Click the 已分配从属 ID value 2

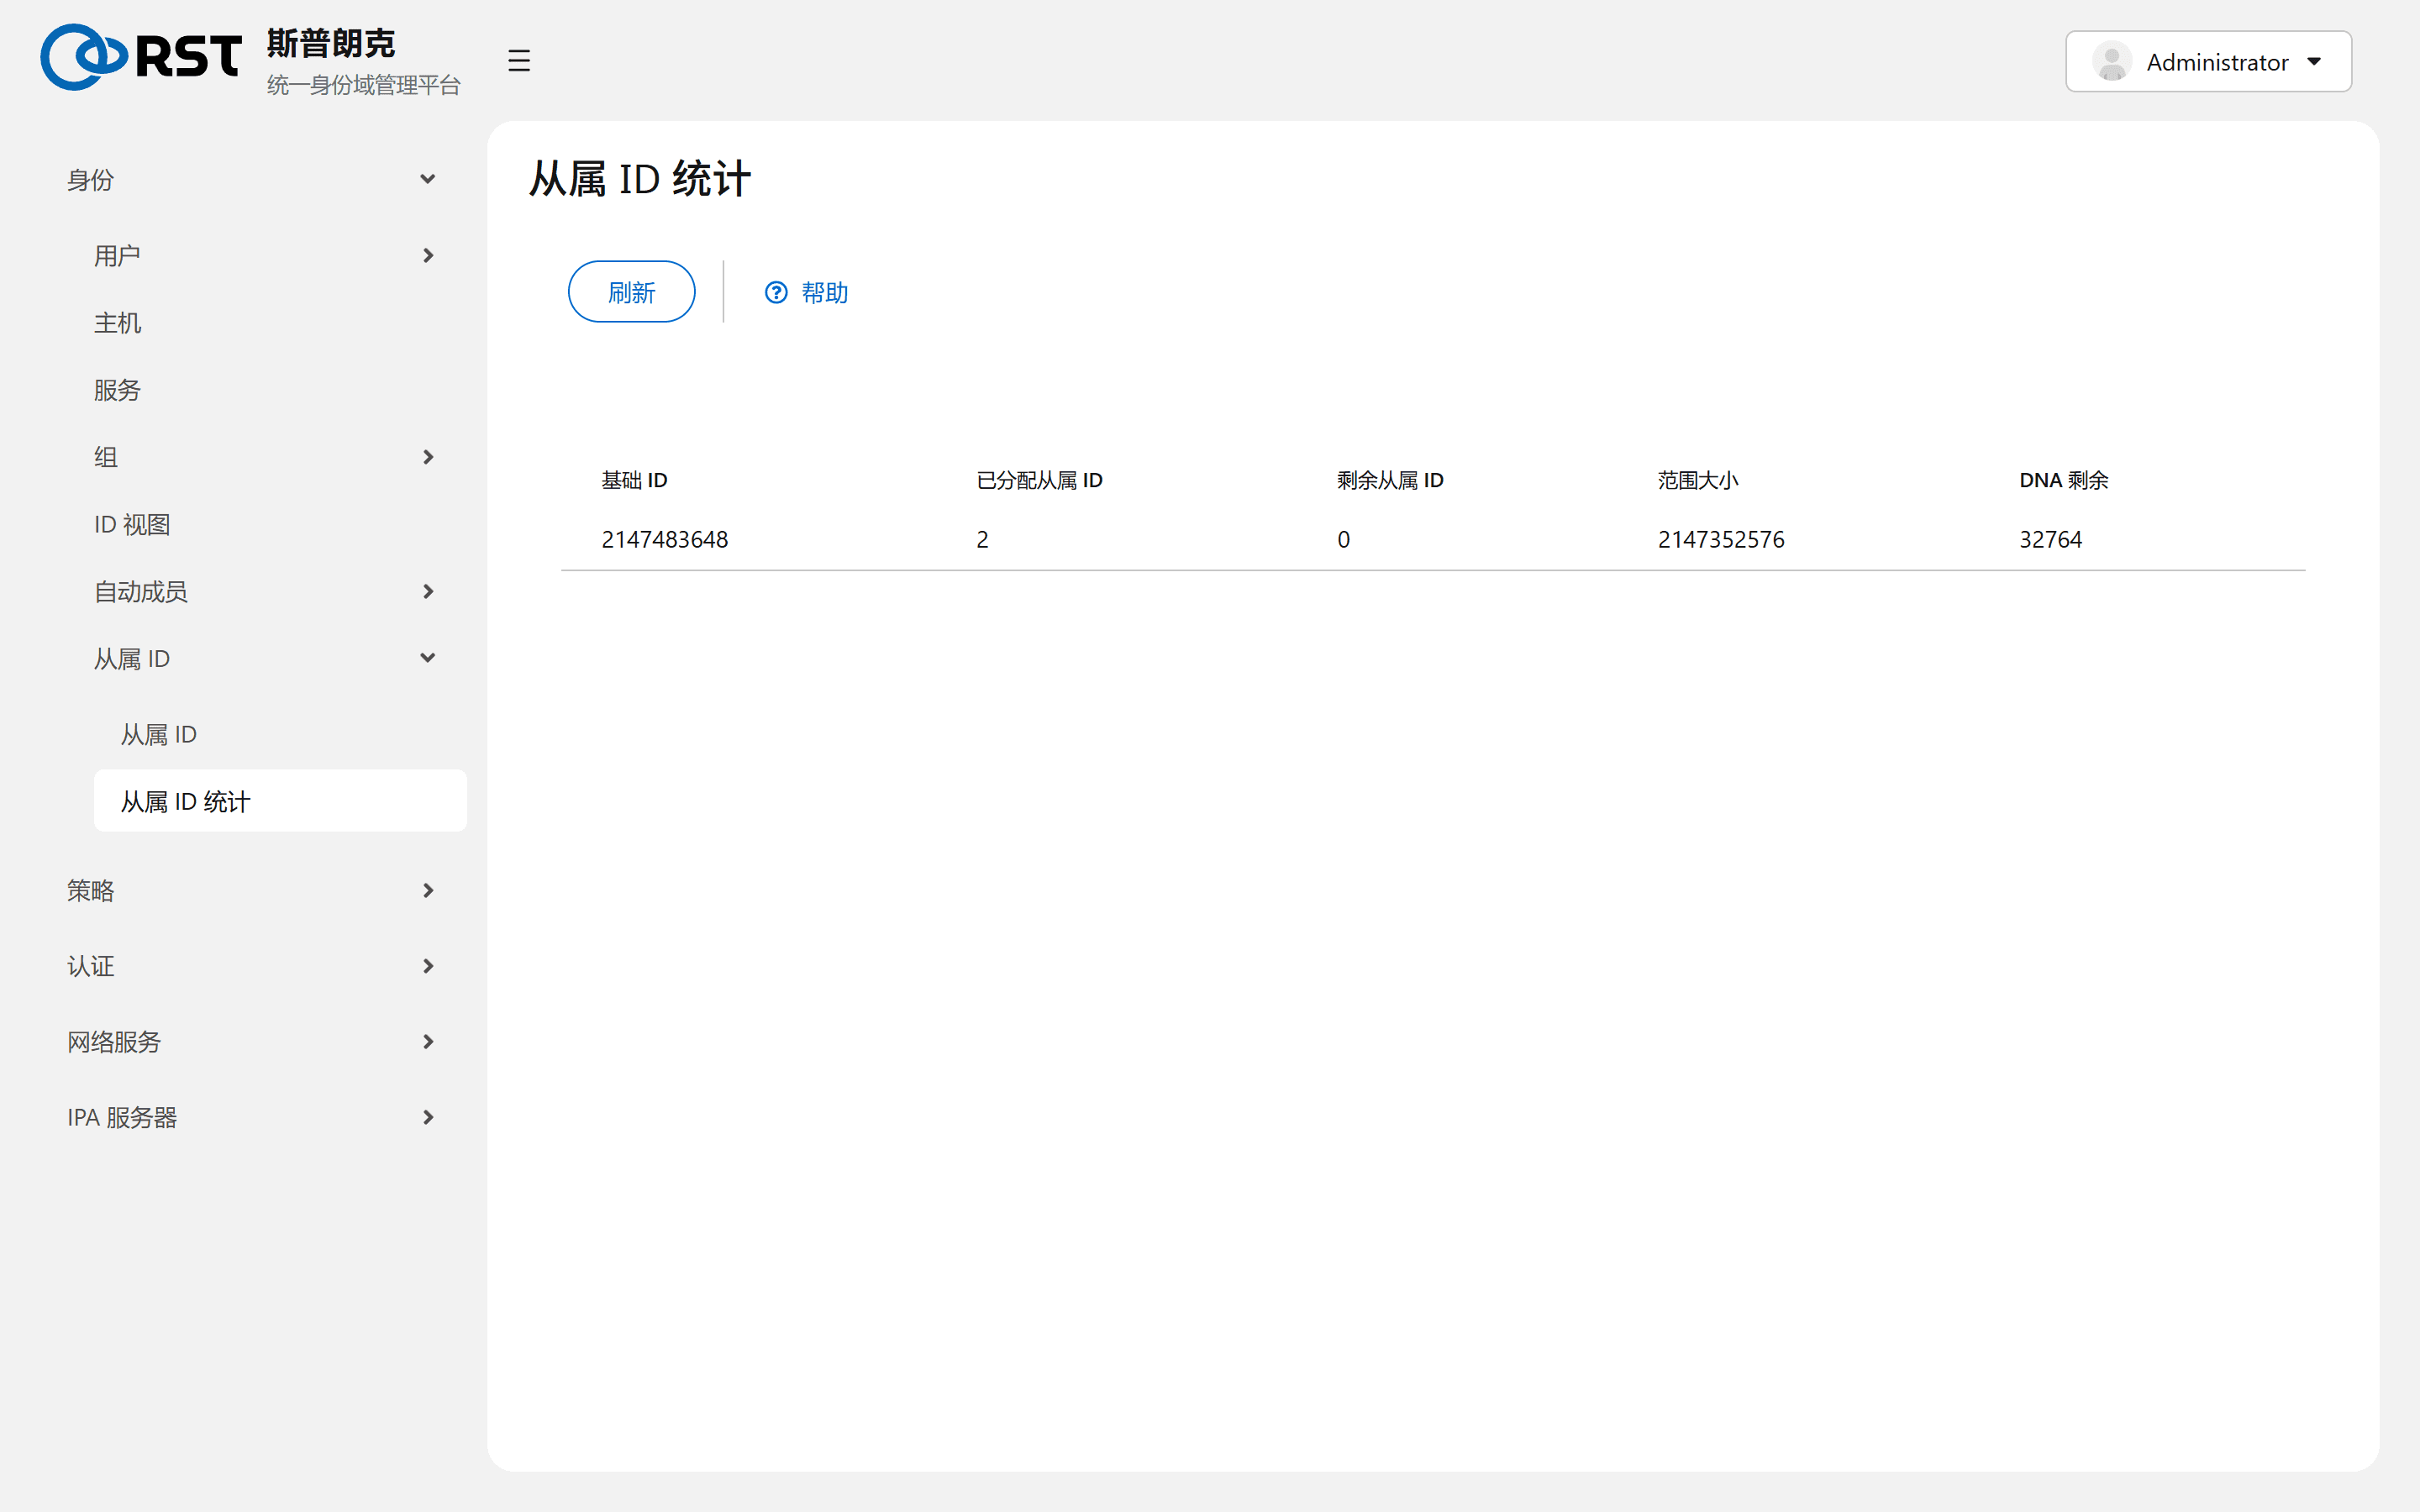click(982, 540)
